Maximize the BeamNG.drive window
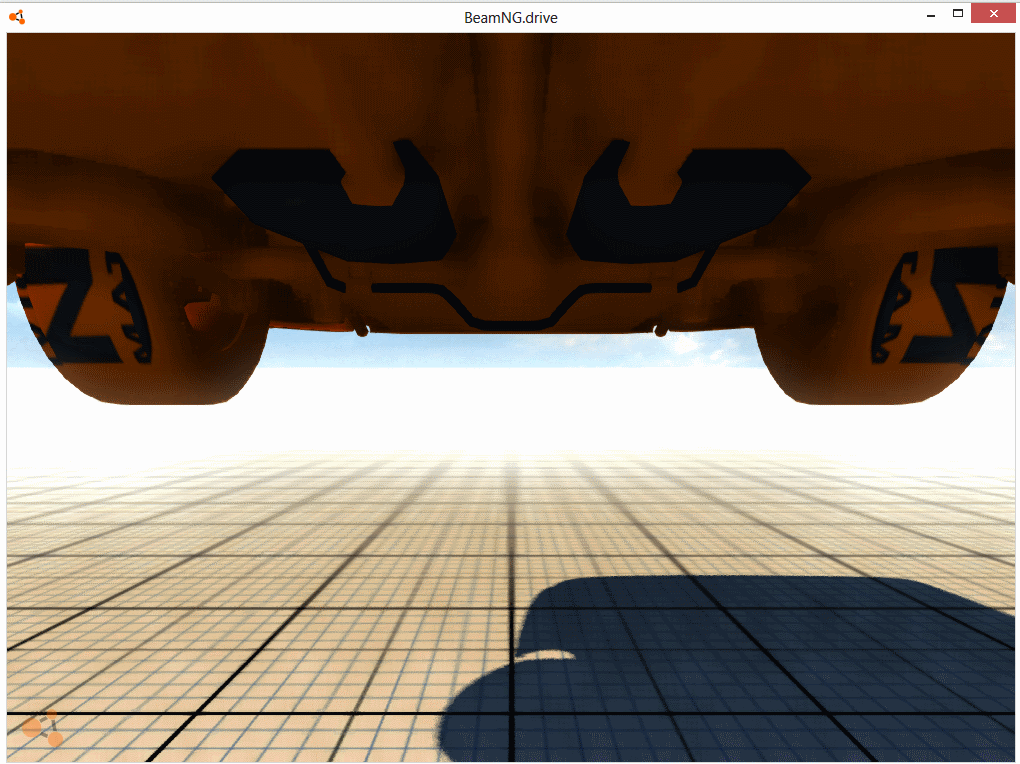1020x764 pixels. tap(958, 14)
